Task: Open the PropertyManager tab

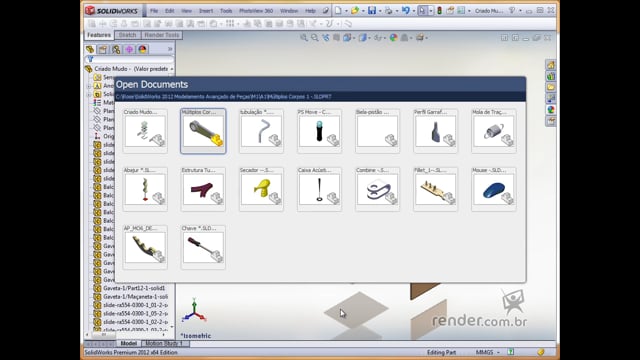Action: click(103, 49)
